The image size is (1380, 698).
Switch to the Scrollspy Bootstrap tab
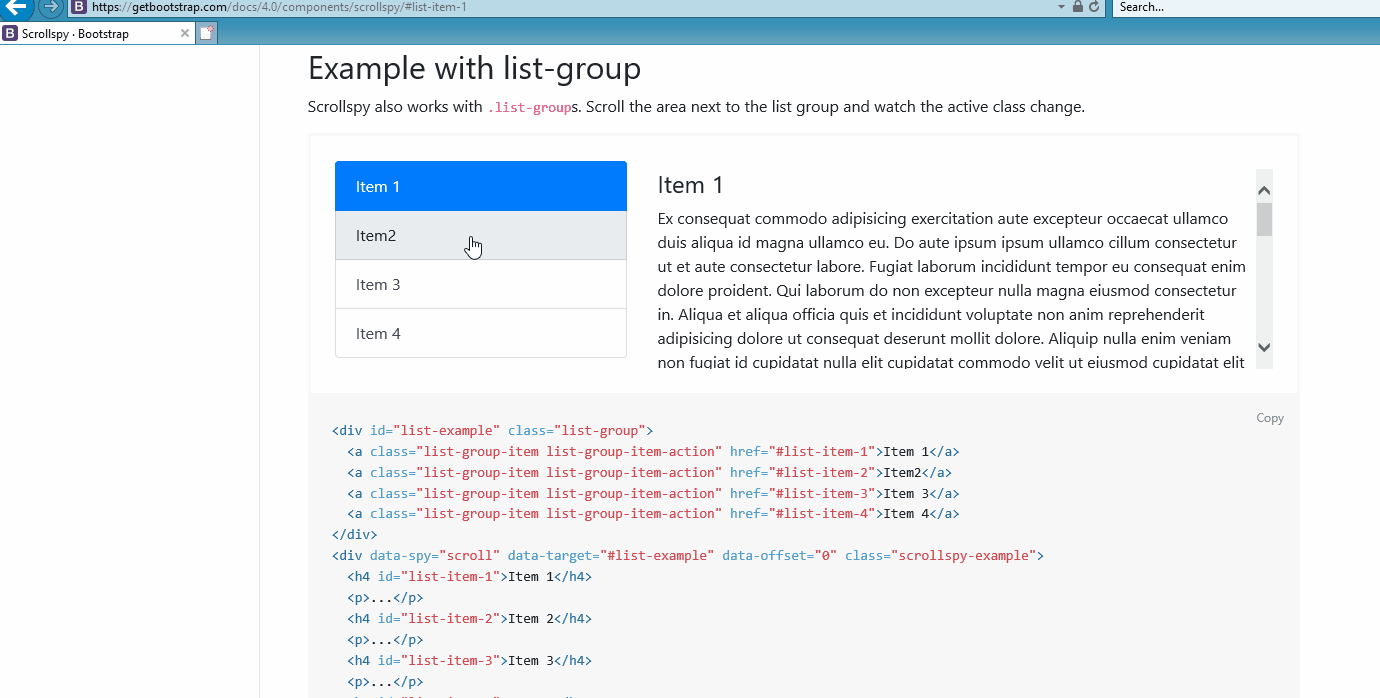pos(95,32)
